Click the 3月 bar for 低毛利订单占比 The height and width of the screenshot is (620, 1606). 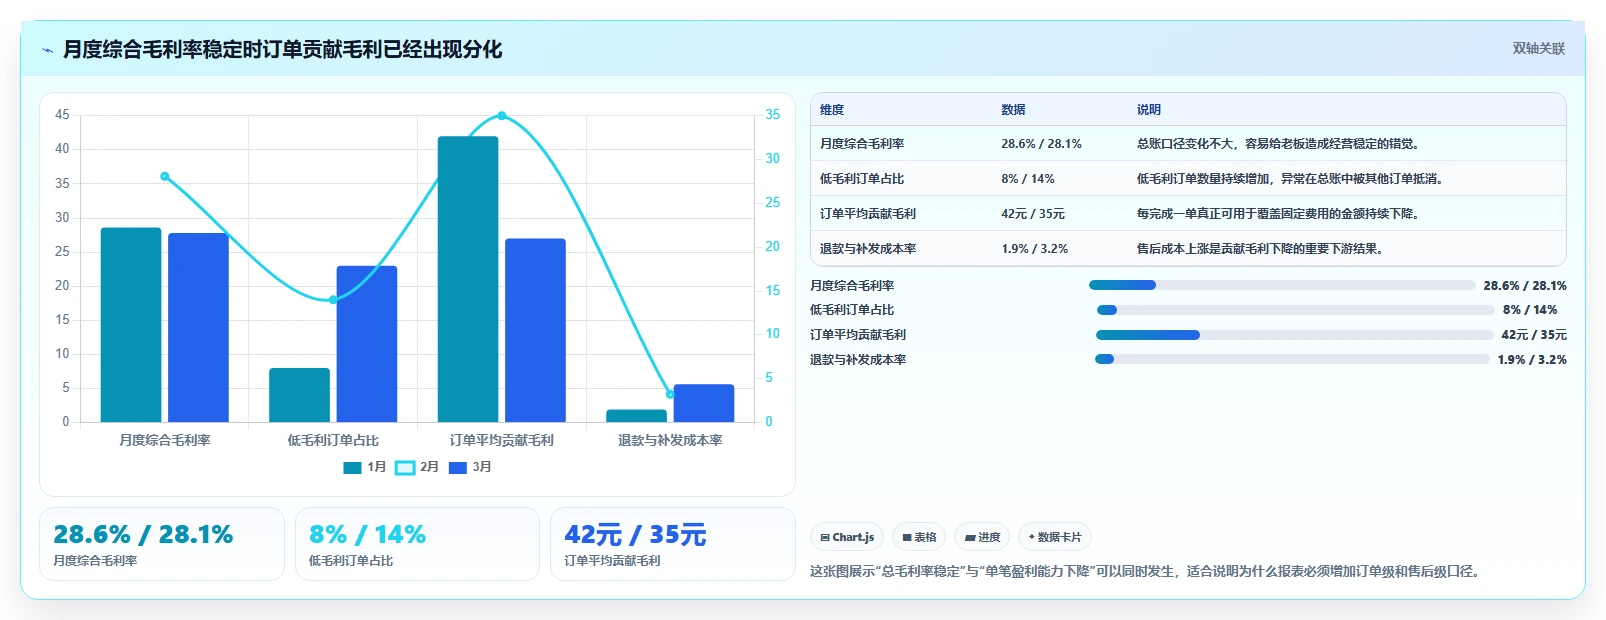(x=367, y=344)
